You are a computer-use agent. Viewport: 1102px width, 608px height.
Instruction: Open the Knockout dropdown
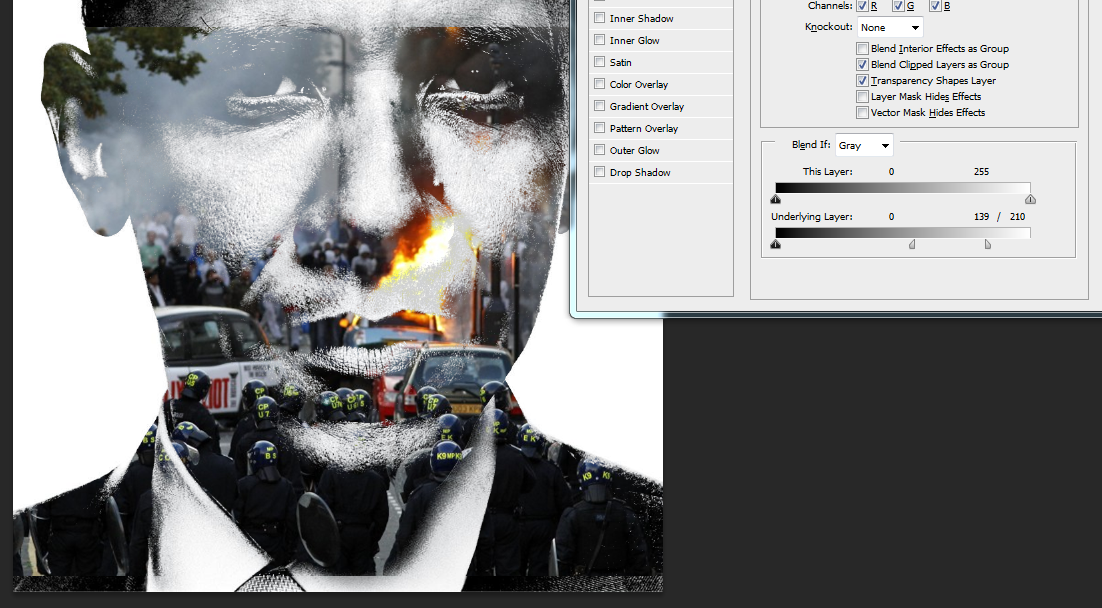tap(889, 27)
